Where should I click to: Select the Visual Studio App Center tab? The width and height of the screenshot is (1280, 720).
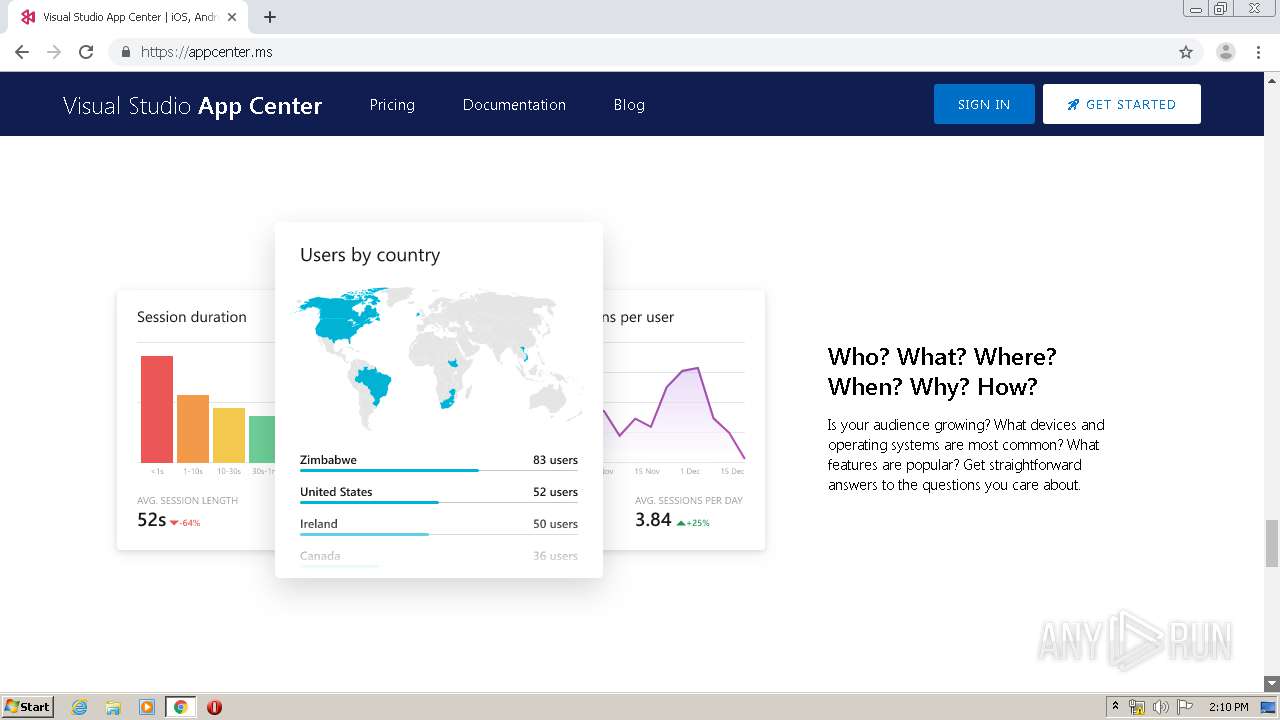(x=128, y=17)
